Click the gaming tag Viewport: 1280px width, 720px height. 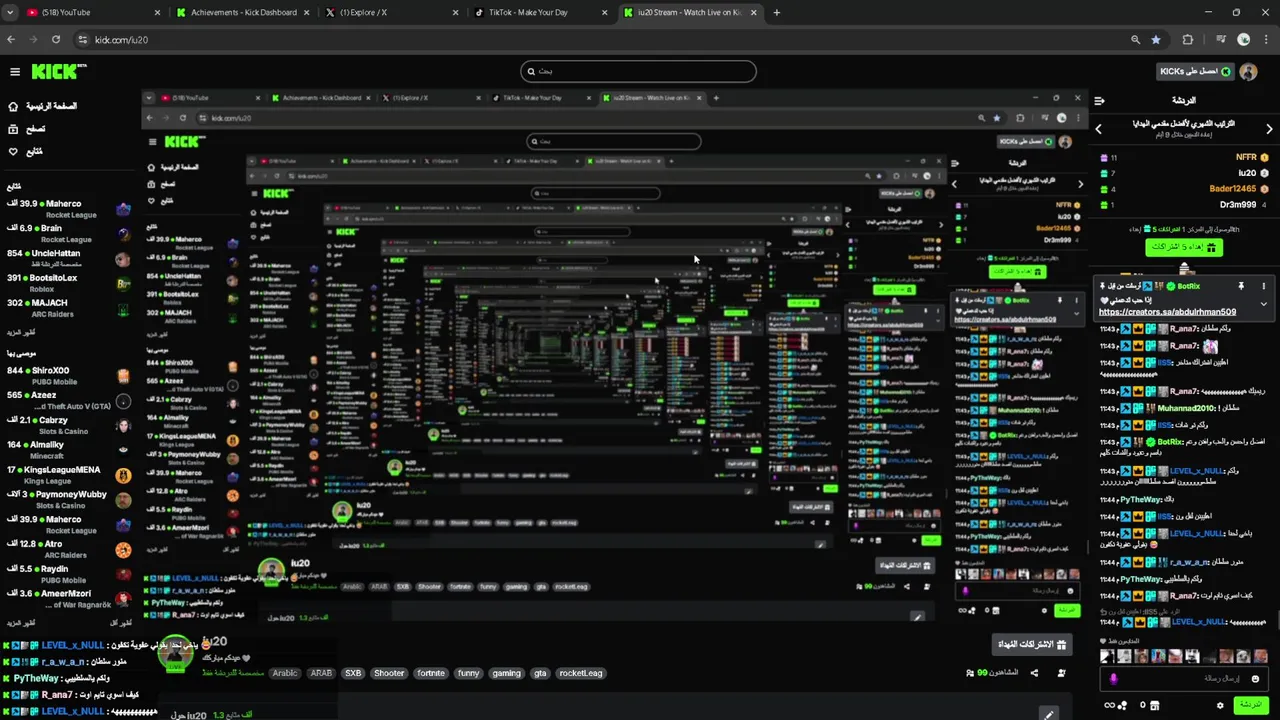507,673
